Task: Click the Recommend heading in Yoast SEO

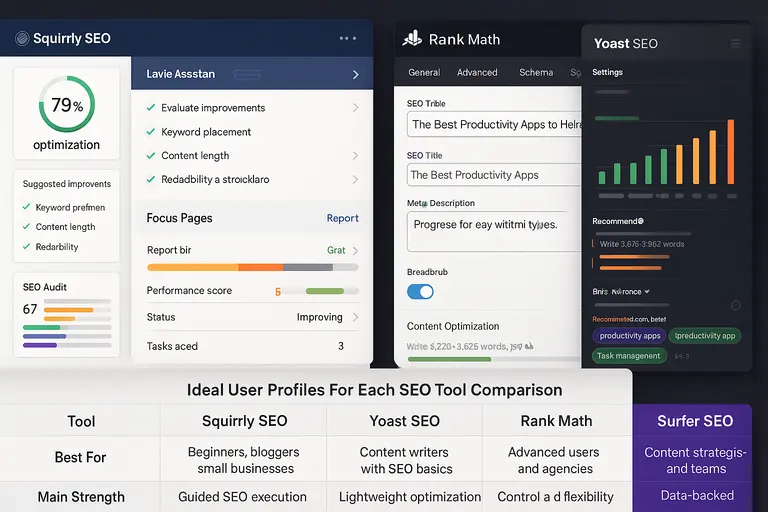Action: pos(618,221)
